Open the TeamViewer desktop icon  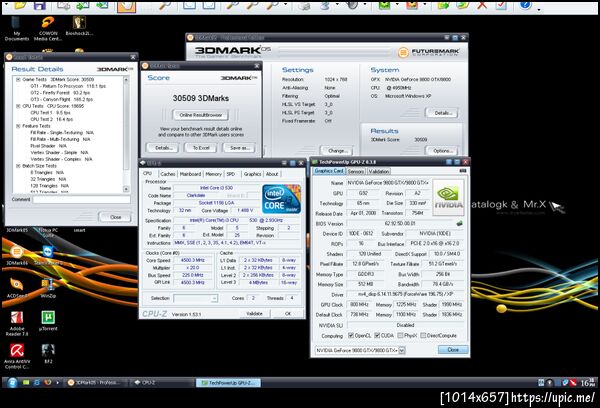click(48, 255)
